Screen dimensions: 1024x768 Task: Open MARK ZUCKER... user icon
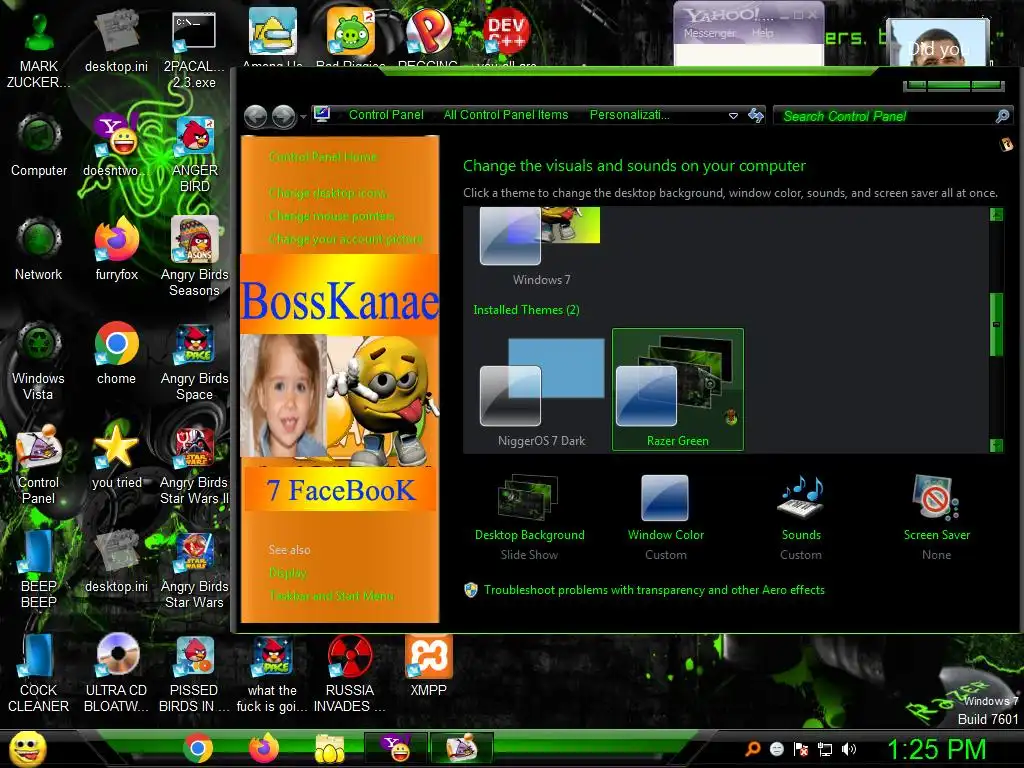39,50
